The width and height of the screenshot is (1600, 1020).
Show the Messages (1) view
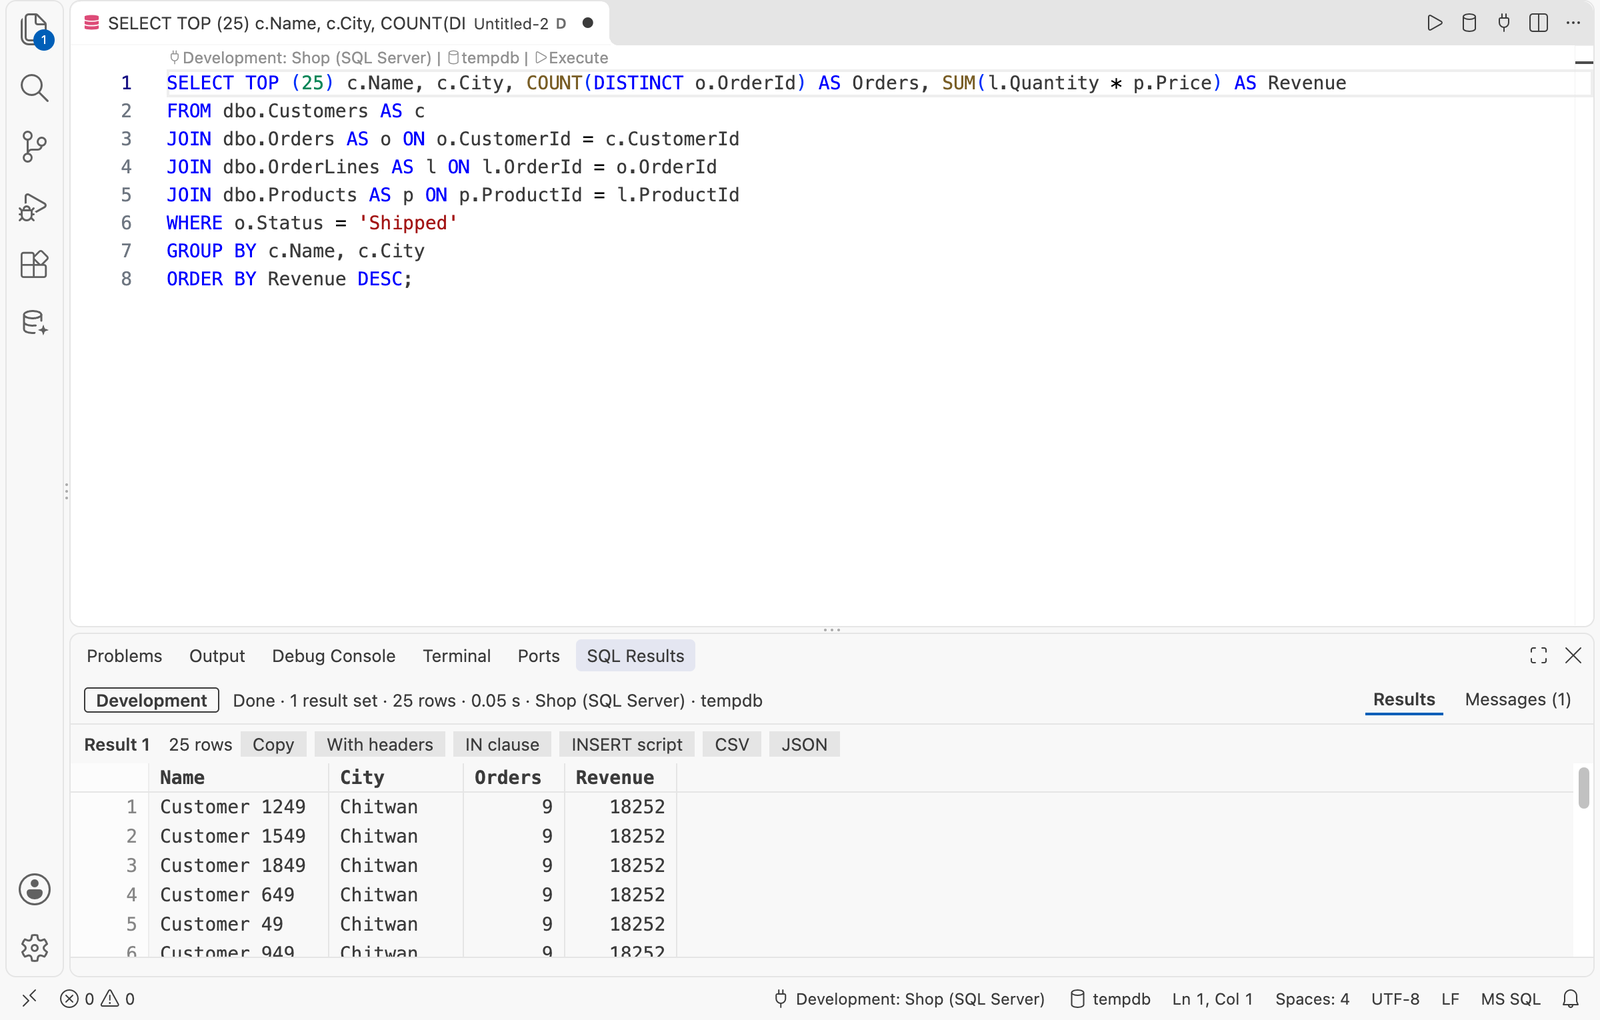click(1518, 700)
